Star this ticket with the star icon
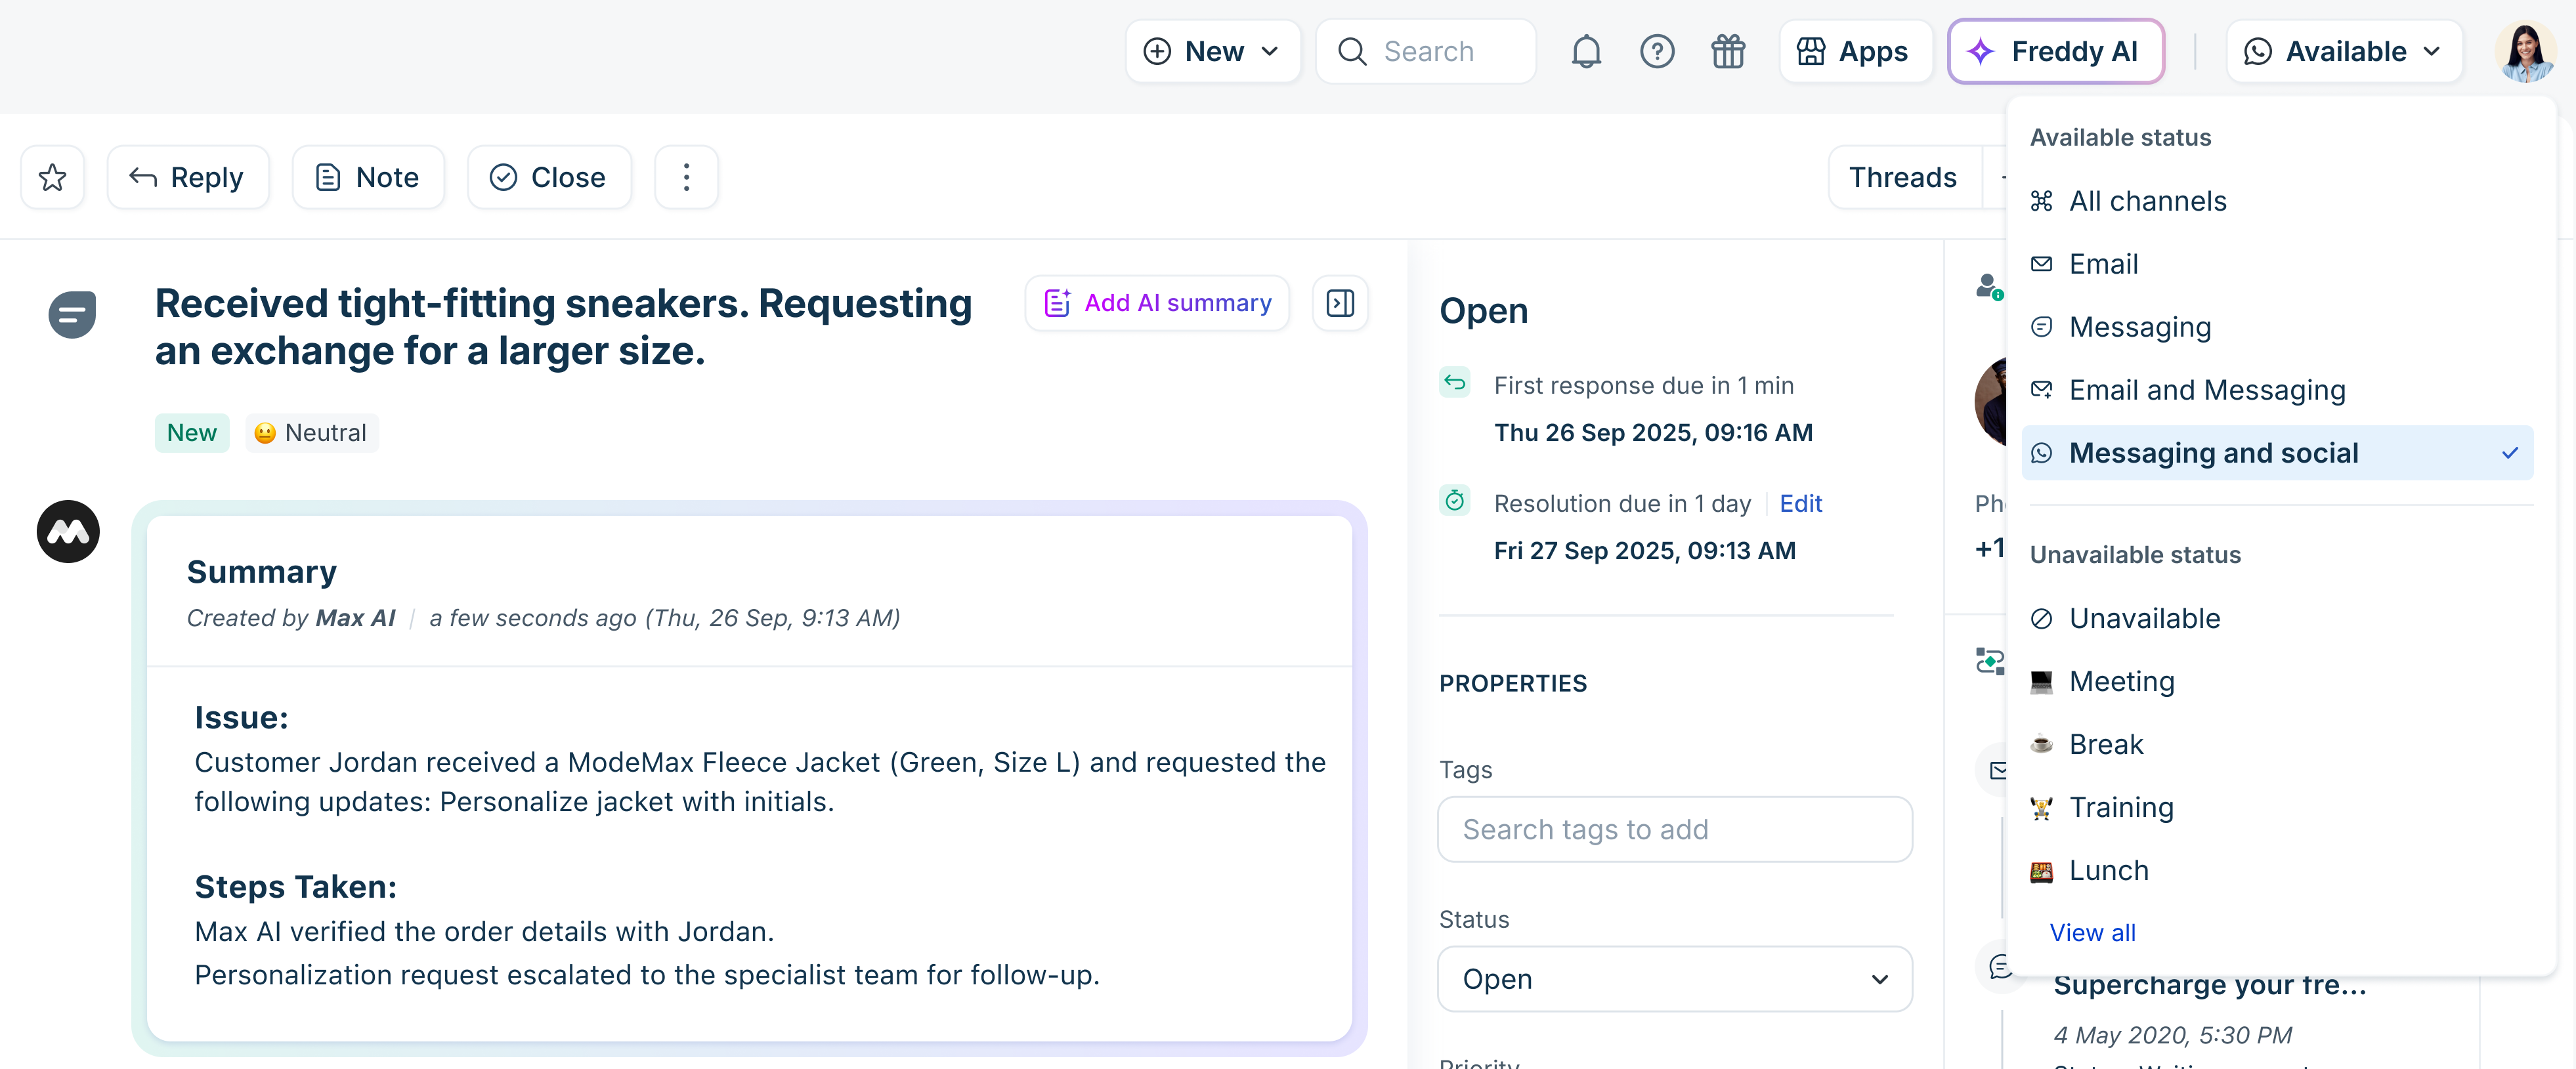The height and width of the screenshot is (1069, 2576). 52,177
